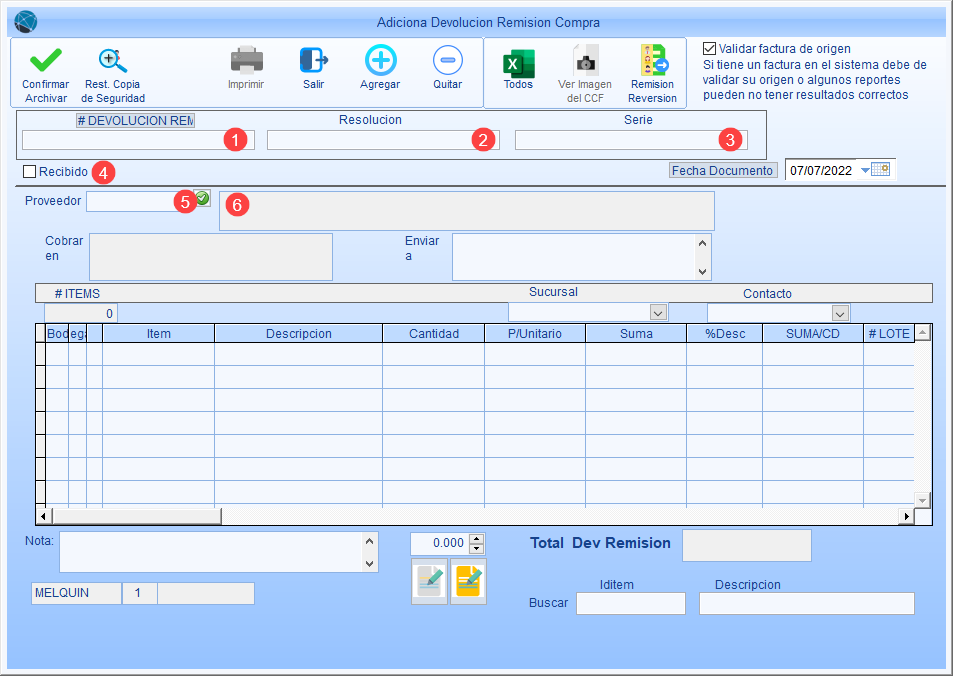Click the Descripcion column header in grid
Screen dimensions: 953x676
pyautogui.click(x=298, y=334)
